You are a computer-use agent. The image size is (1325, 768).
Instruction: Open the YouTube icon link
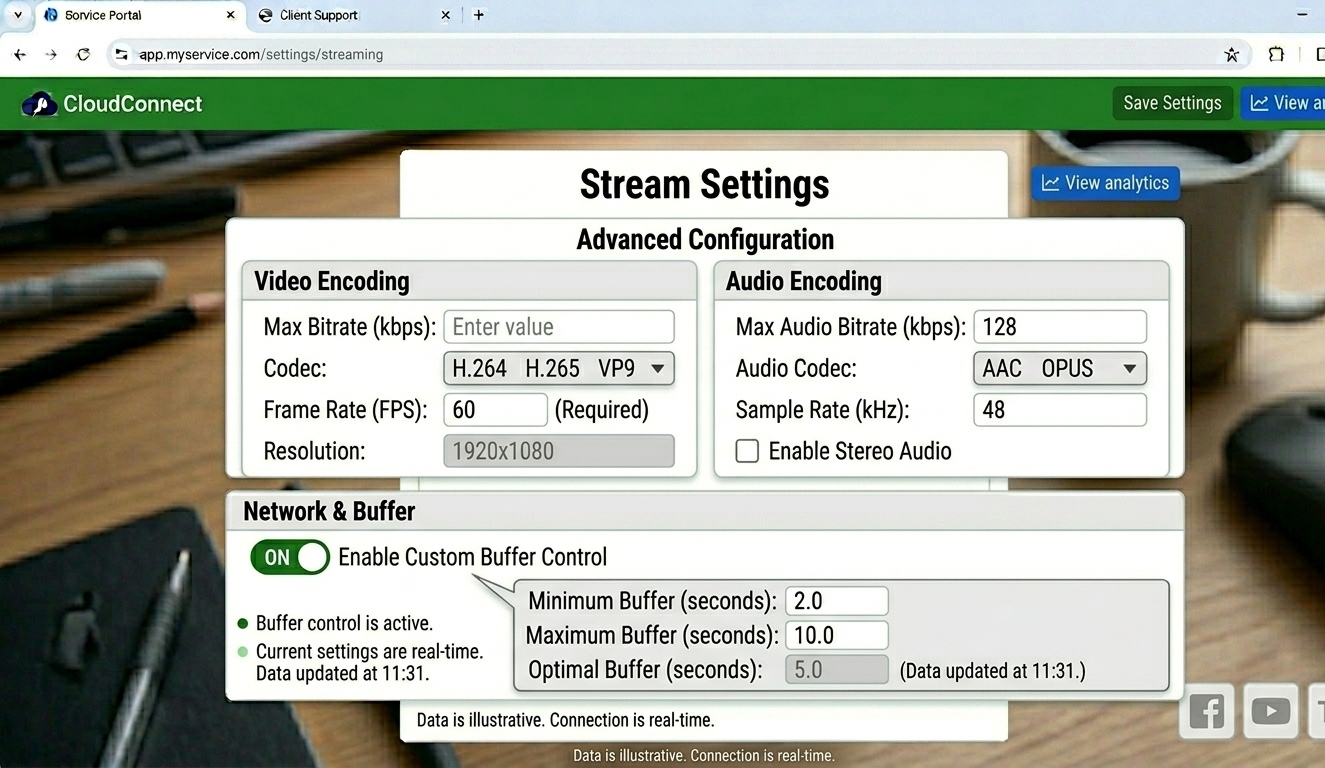[1270, 712]
